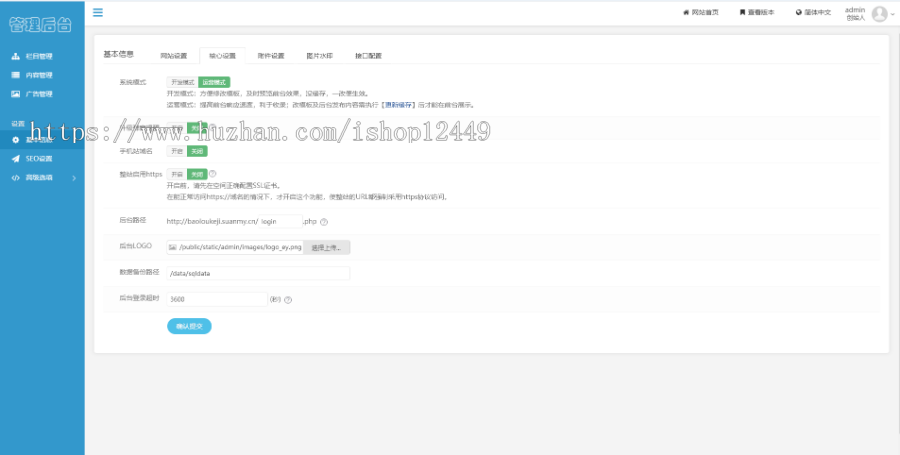Click the 3600 login timeout field
Viewport: 900px width, 455px height.
point(218,300)
